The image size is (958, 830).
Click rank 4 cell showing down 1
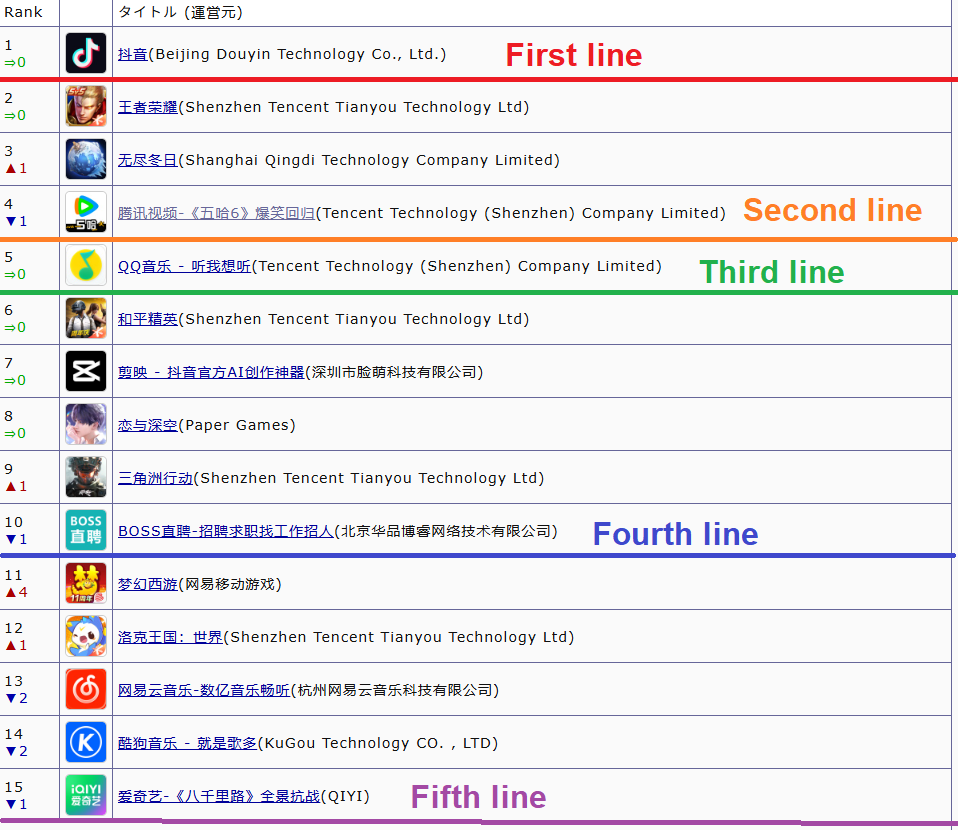(29, 212)
